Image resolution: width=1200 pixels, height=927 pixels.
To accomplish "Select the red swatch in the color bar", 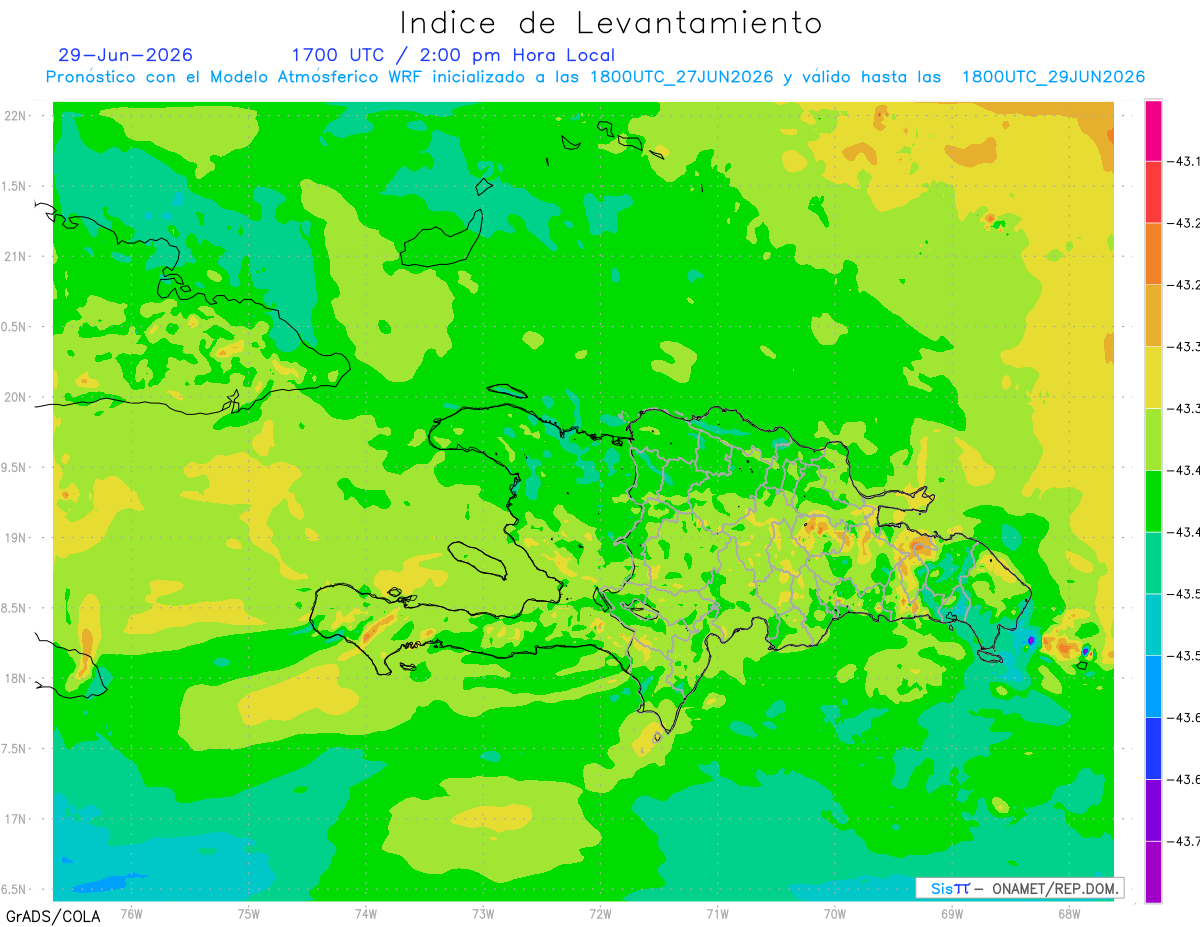I will (1153, 192).
